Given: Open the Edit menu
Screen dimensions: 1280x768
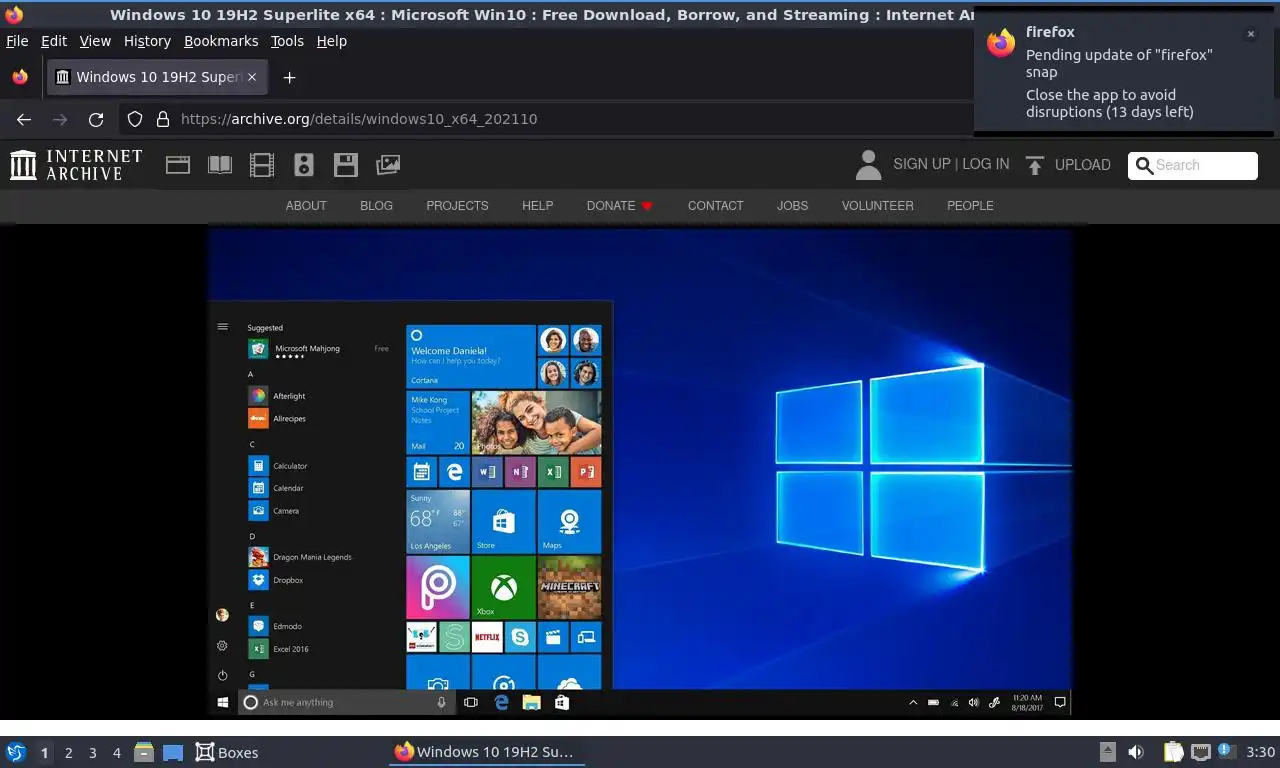Looking at the screenshot, I should 54,41.
